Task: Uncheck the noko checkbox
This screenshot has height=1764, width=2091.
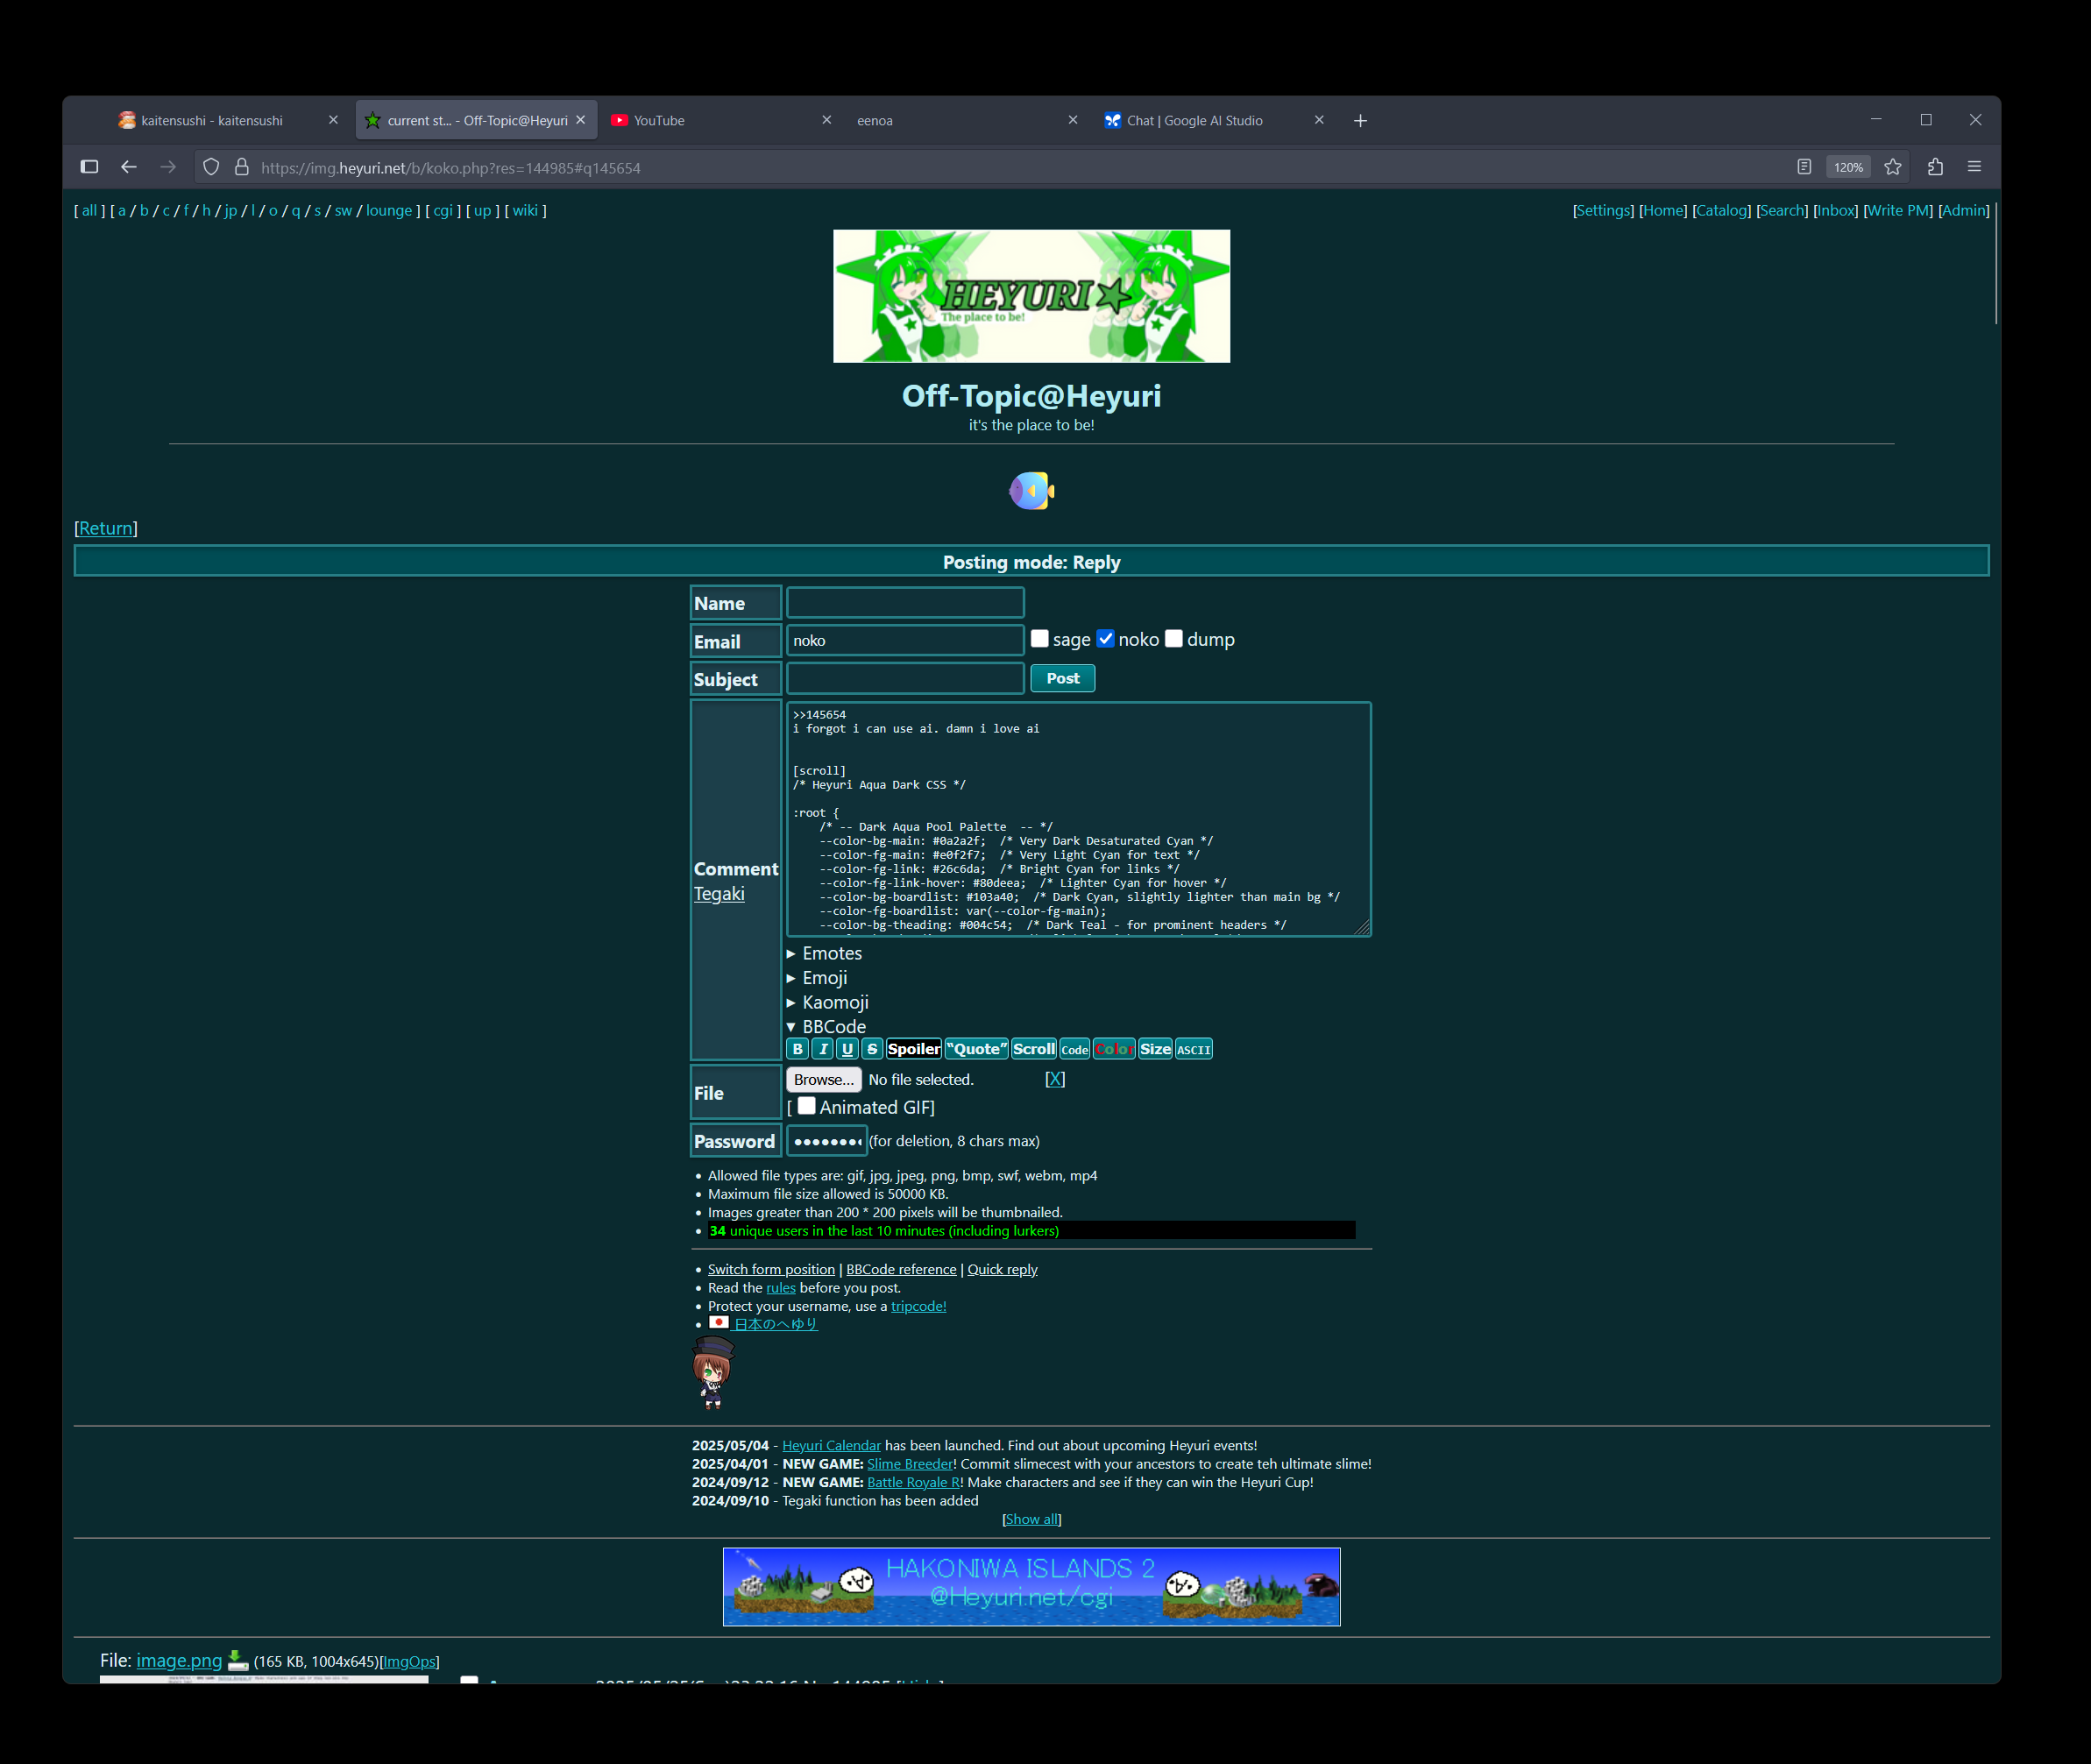Action: [x=1105, y=639]
